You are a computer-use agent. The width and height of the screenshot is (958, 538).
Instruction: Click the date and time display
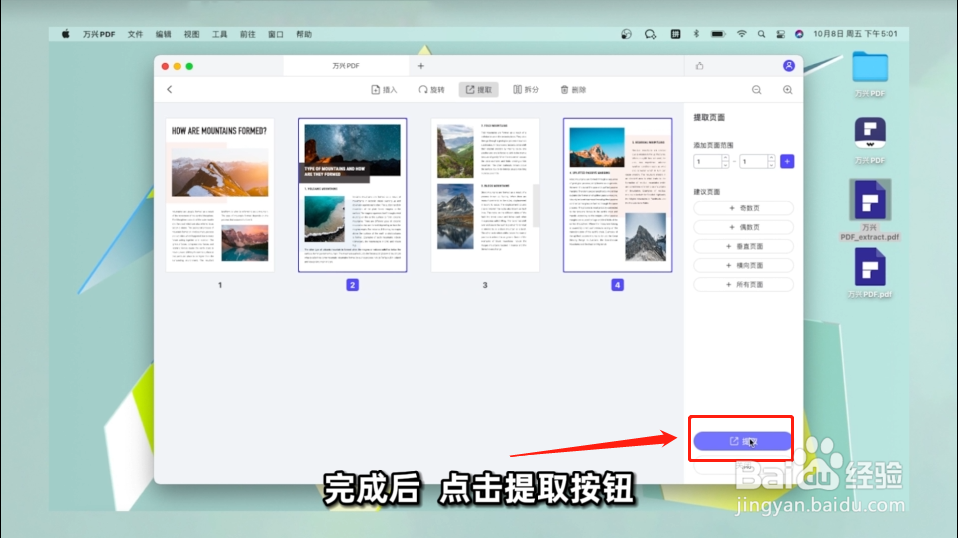(x=855, y=34)
